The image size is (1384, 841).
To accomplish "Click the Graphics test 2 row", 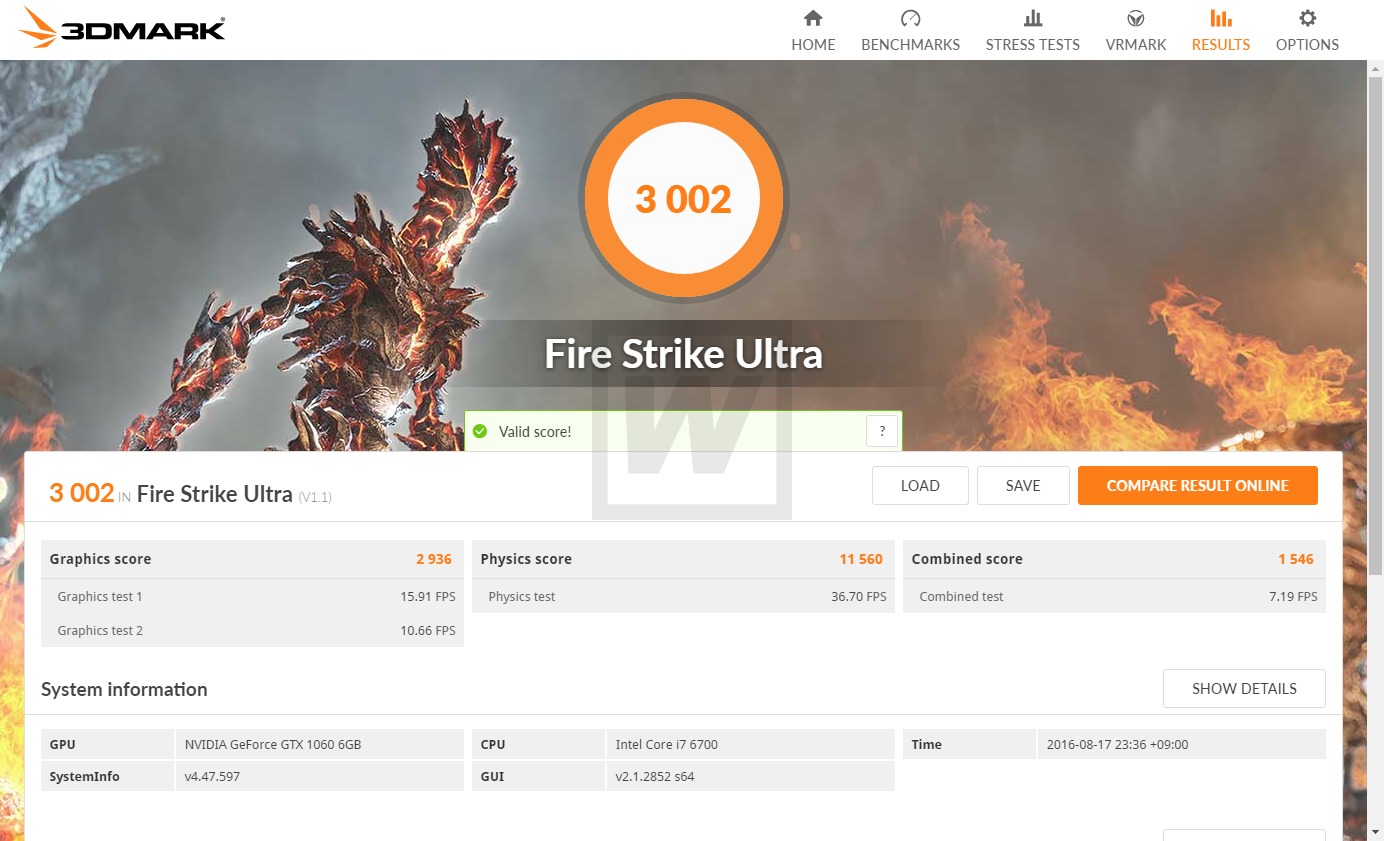I will tap(252, 630).
